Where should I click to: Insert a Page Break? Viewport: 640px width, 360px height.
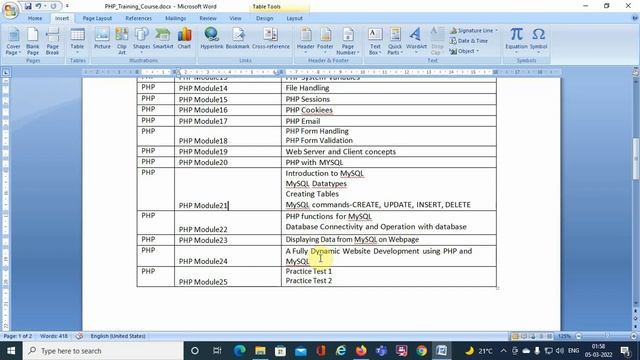point(52,41)
